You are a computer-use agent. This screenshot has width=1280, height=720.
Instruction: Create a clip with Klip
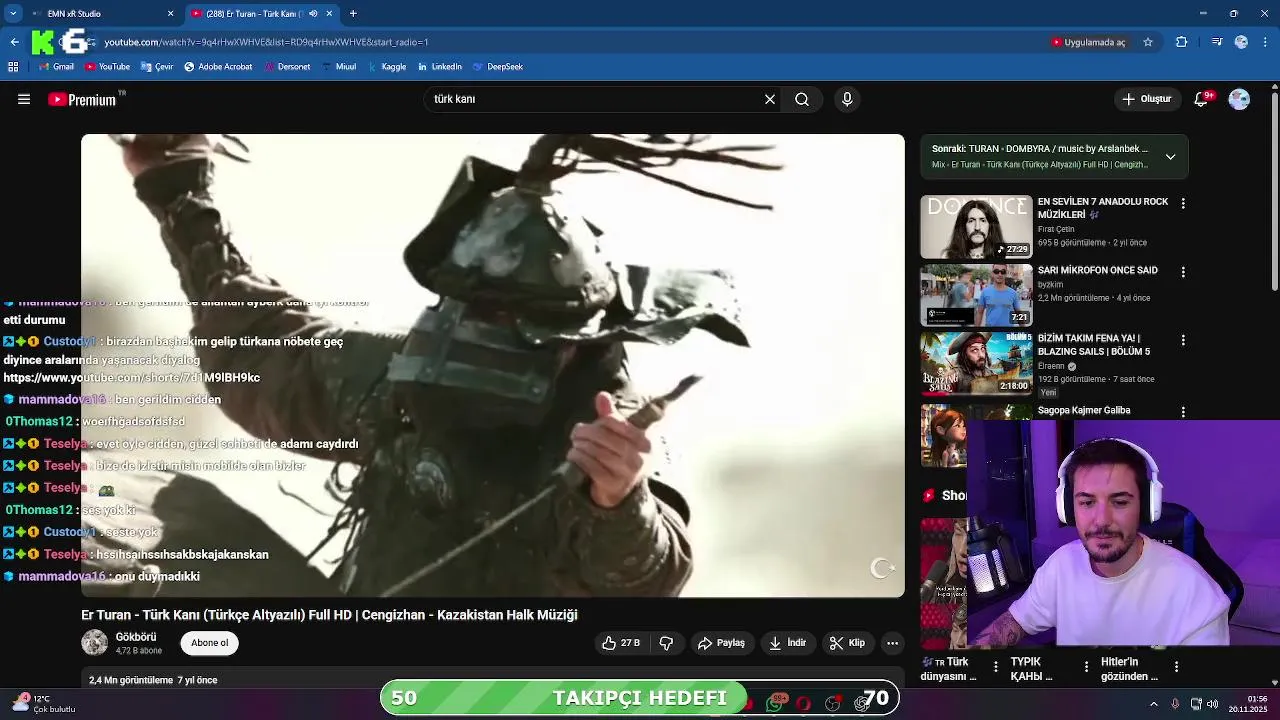point(847,643)
